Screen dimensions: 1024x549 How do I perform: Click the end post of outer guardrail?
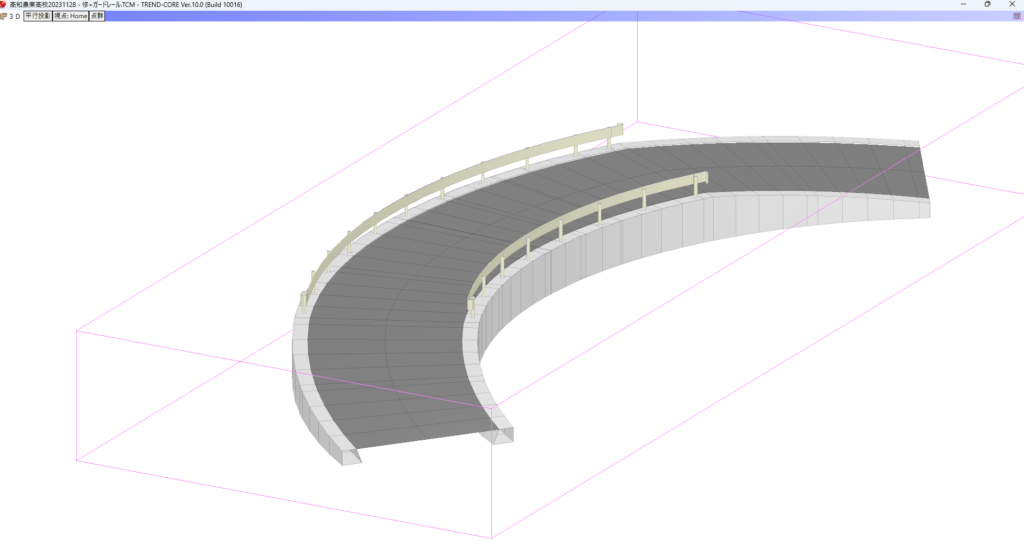[620, 128]
